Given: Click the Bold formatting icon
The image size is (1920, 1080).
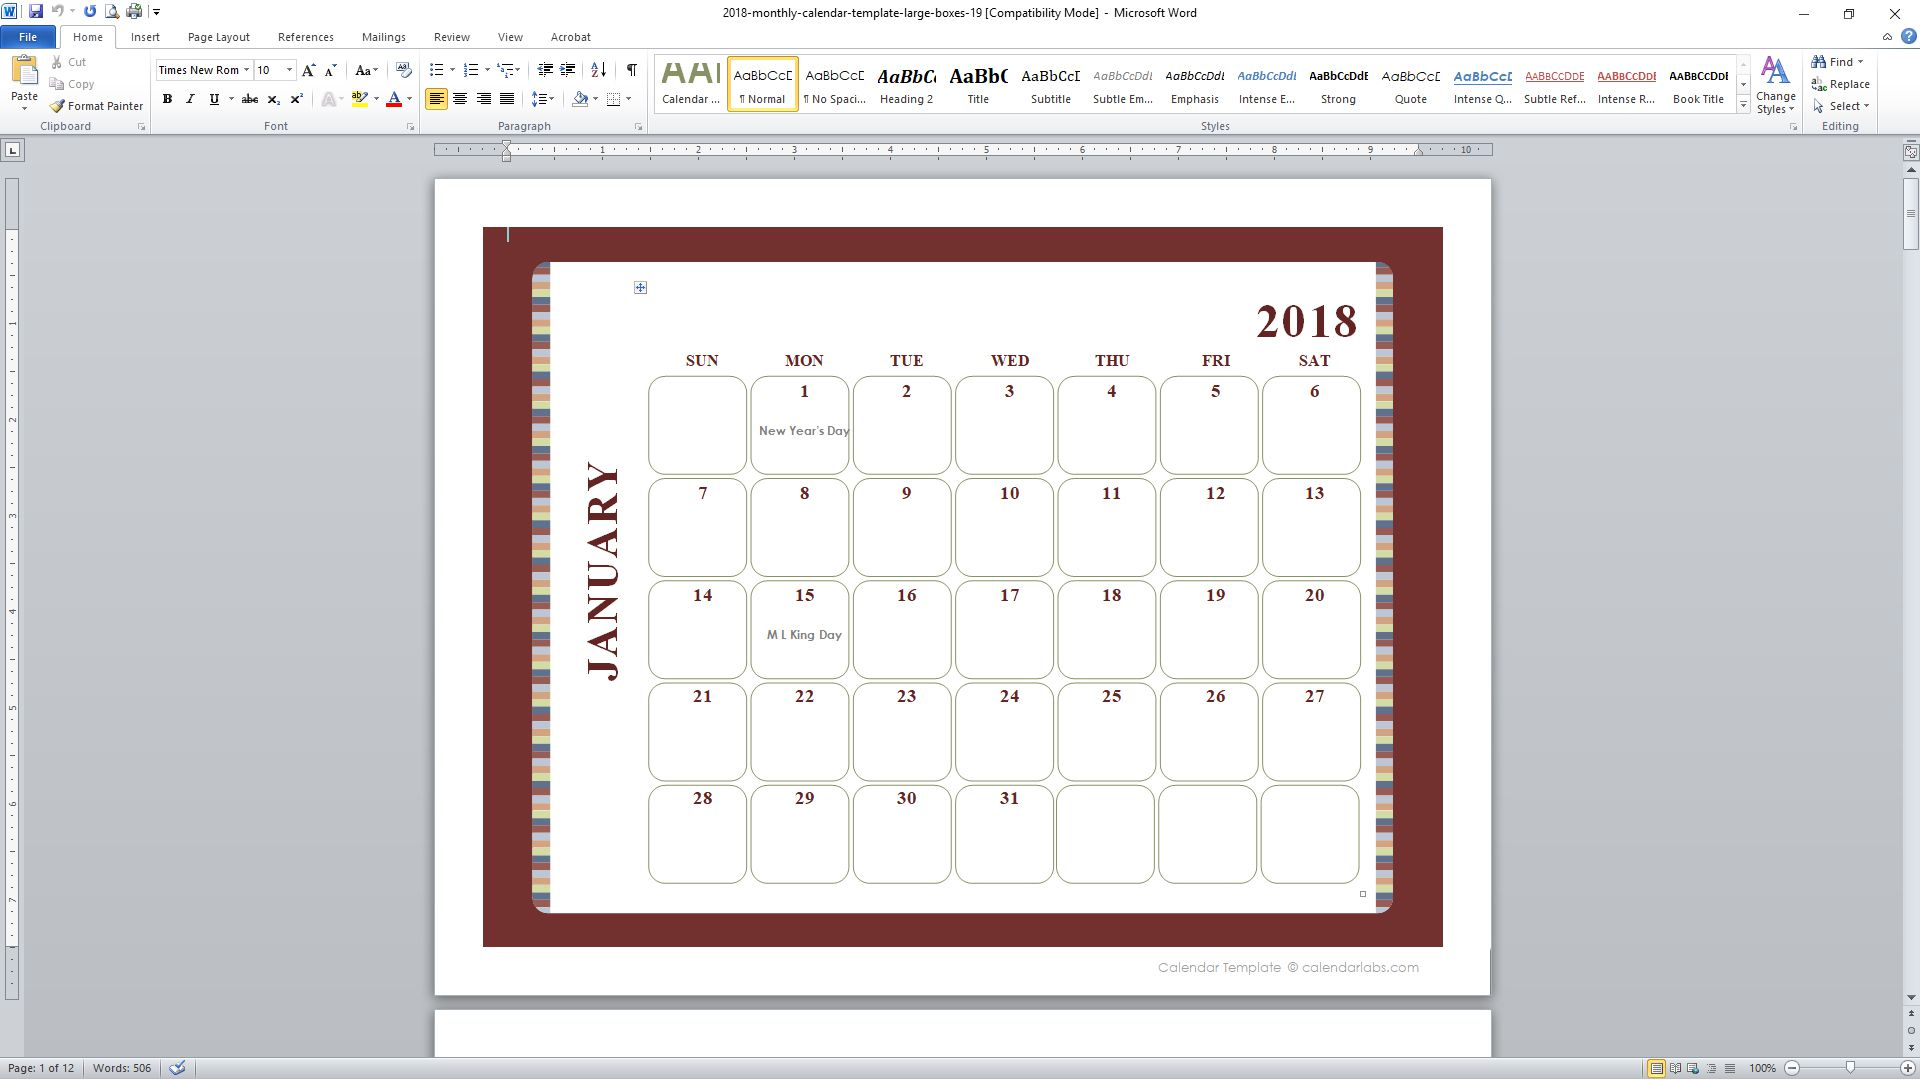Looking at the screenshot, I should pyautogui.click(x=166, y=99).
